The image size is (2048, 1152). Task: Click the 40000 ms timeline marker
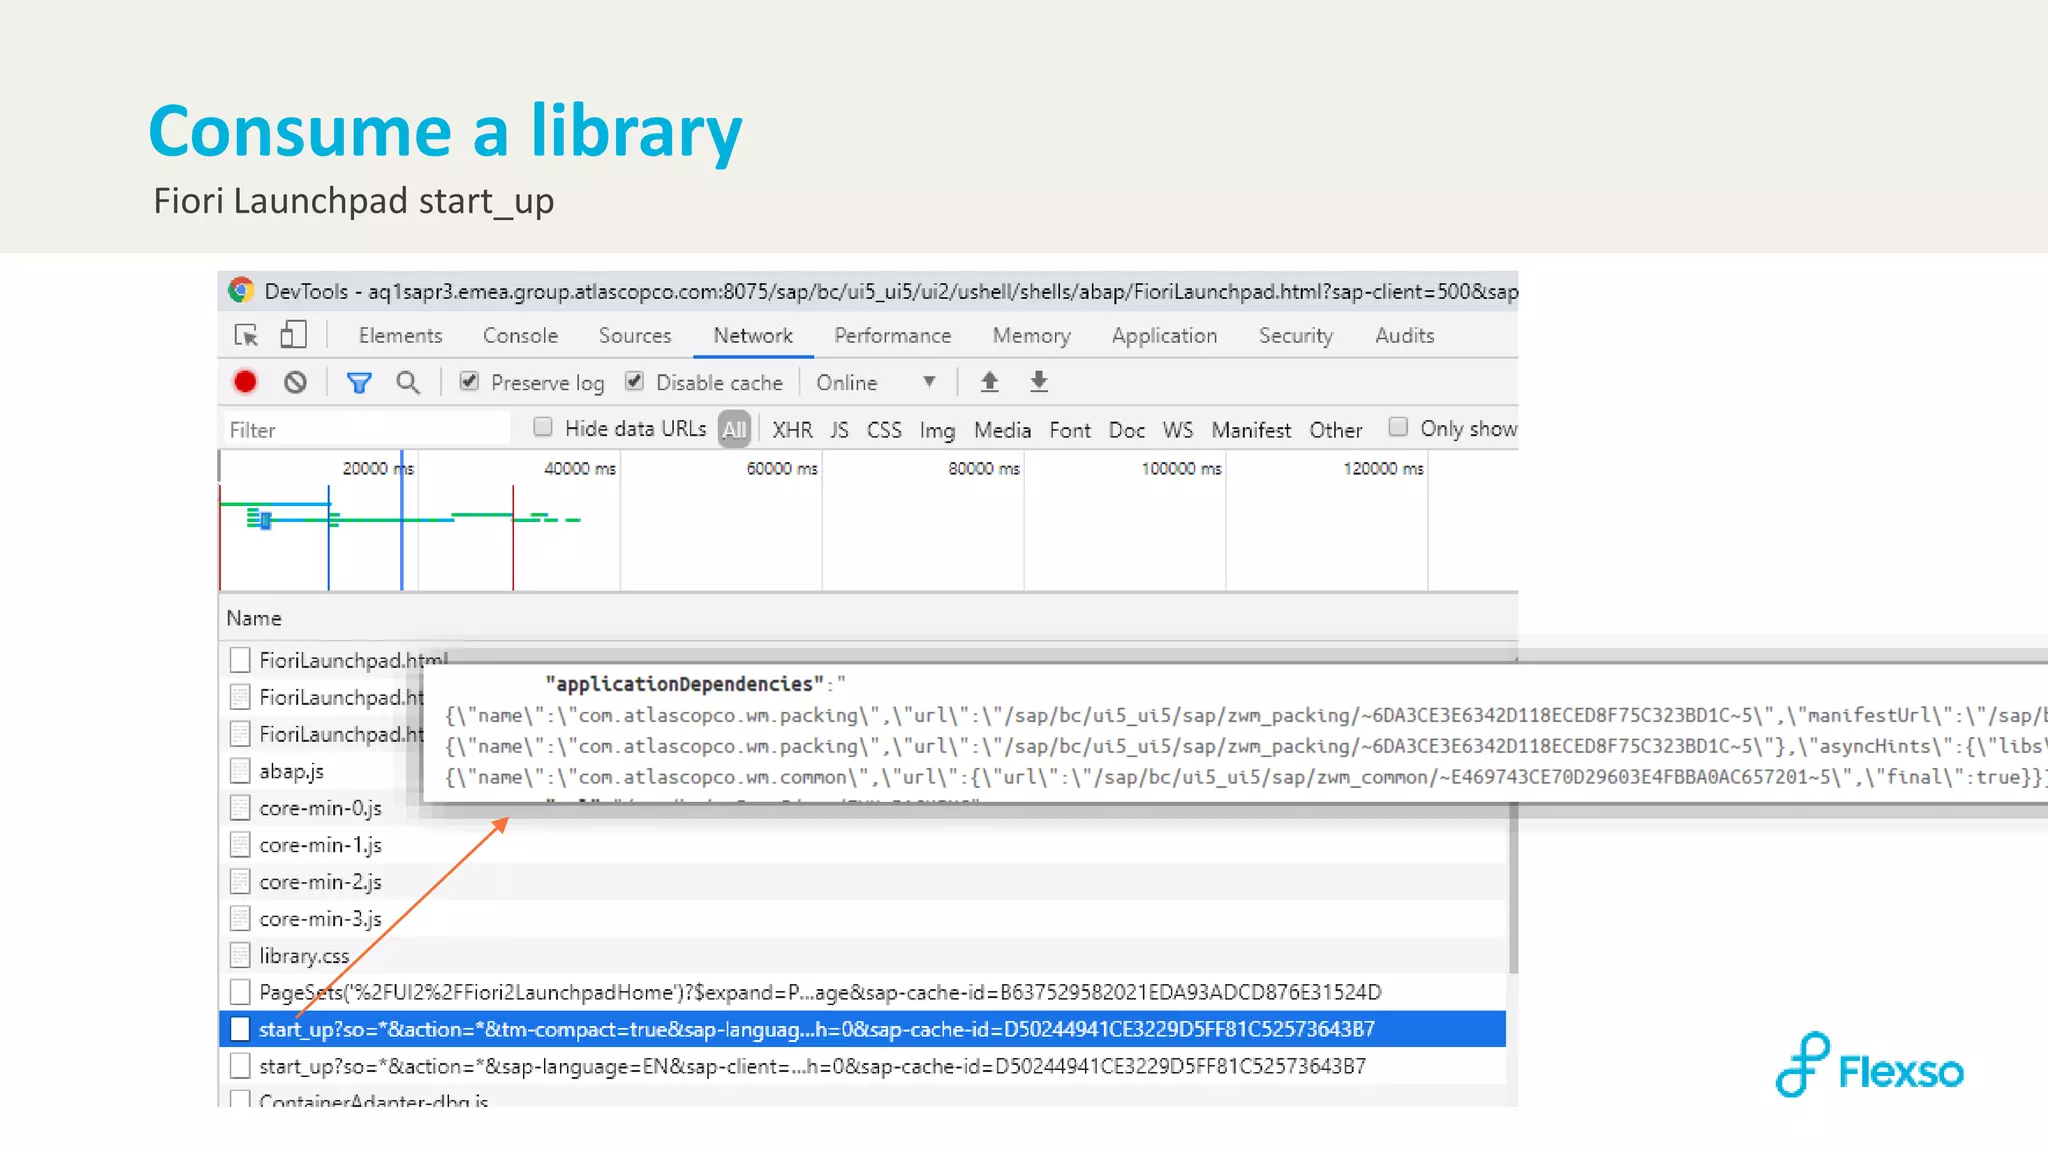580,468
